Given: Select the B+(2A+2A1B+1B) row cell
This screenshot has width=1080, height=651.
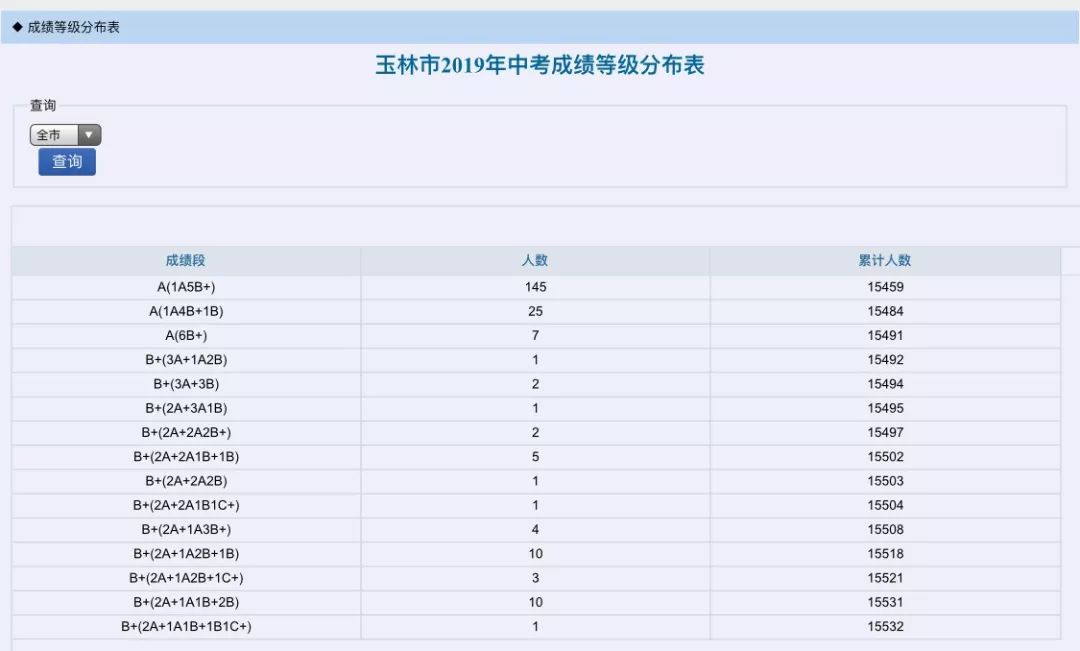Looking at the screenshot, I should pos(186,457).
